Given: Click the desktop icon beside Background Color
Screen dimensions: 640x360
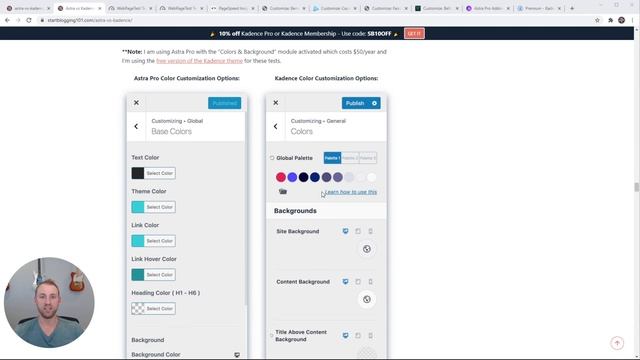Looking at the screenshot, I should [237, 355].
